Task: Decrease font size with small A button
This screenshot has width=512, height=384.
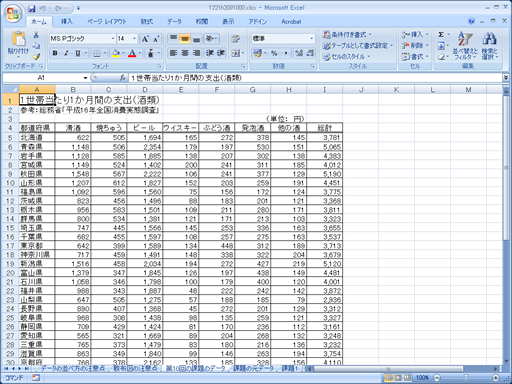Action: [156, 39]
